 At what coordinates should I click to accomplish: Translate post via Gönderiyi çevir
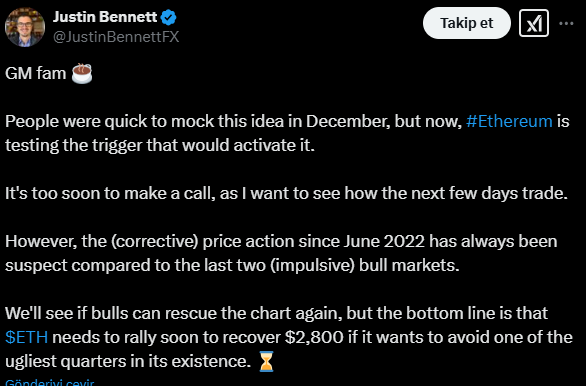[x=50, y=382]
